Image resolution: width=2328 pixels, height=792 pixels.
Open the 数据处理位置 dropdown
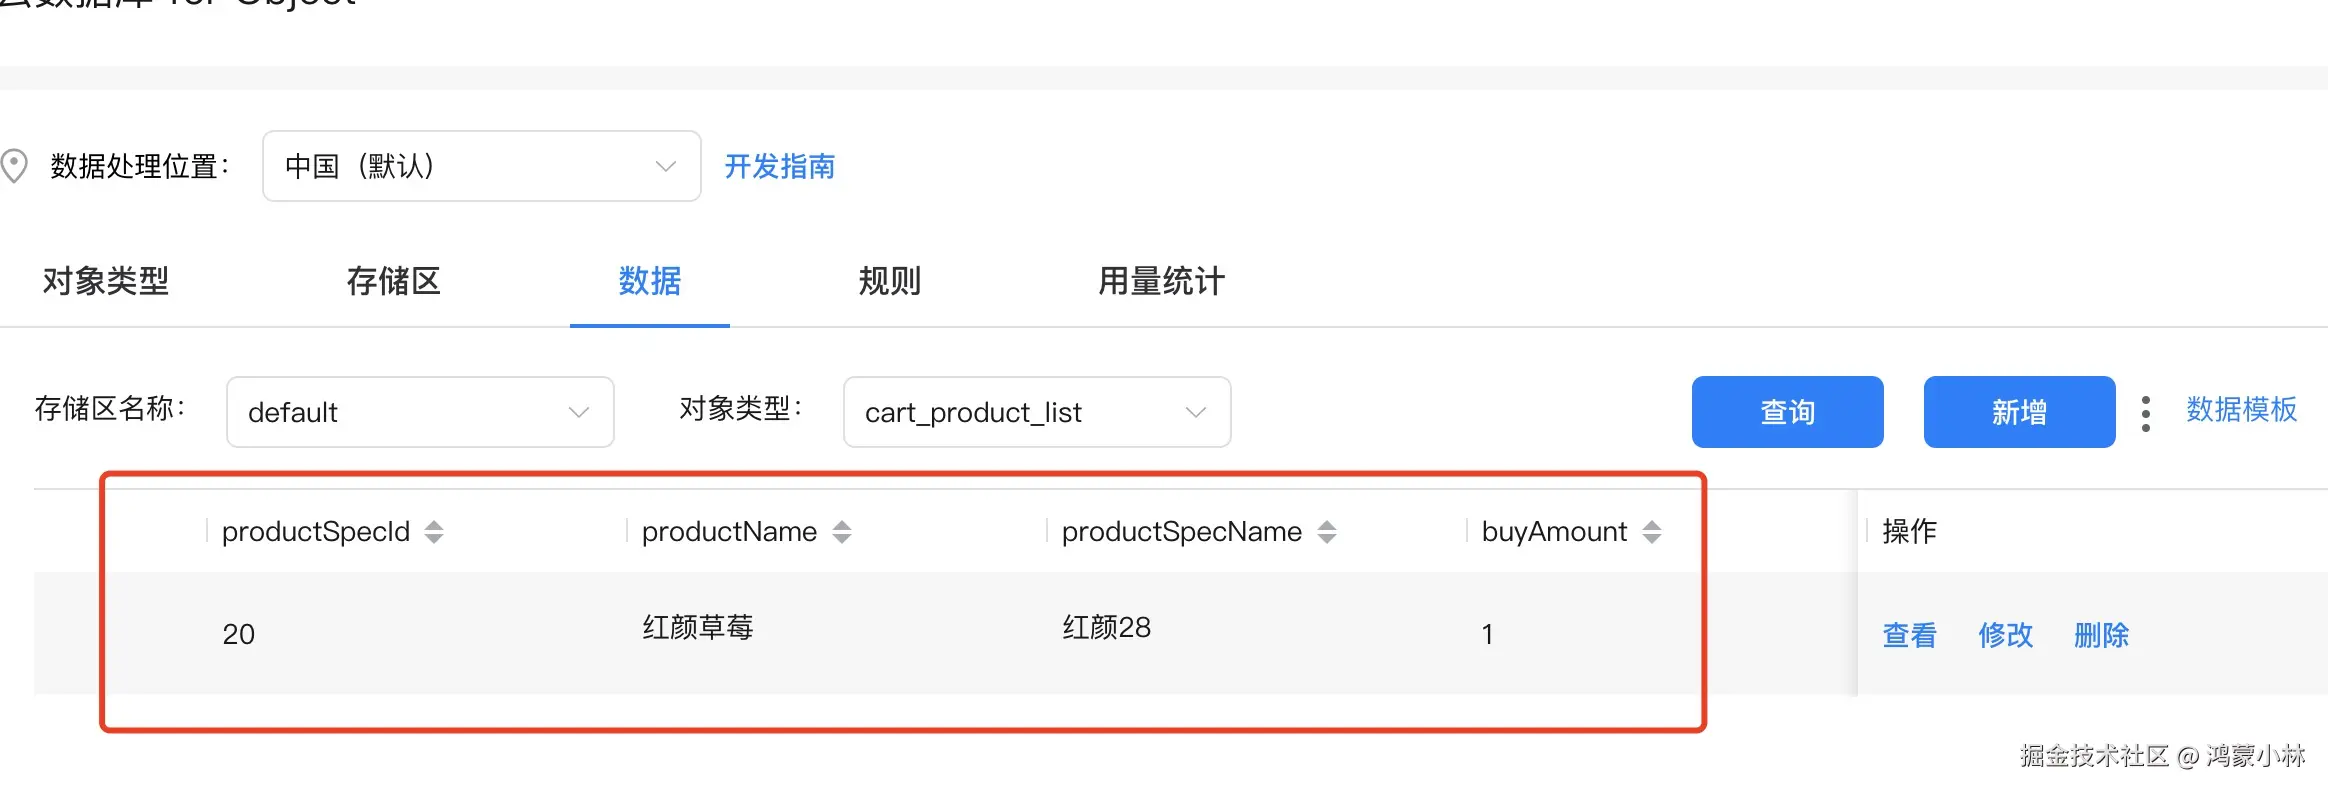481,166
